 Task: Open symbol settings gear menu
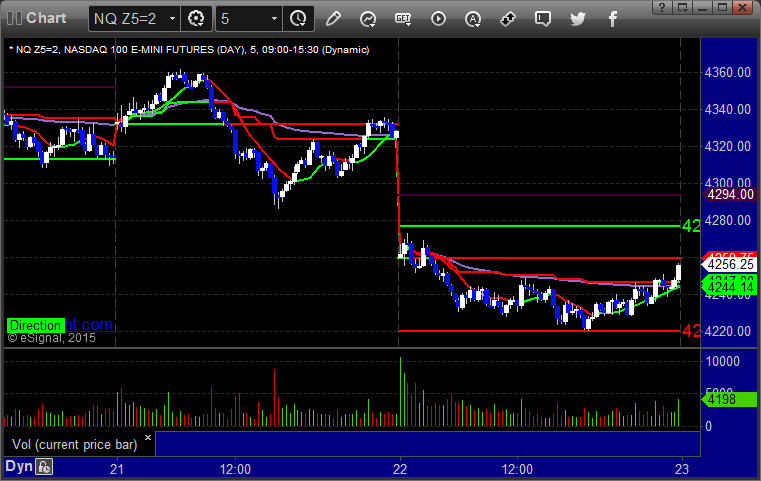(x=196, y=19)
